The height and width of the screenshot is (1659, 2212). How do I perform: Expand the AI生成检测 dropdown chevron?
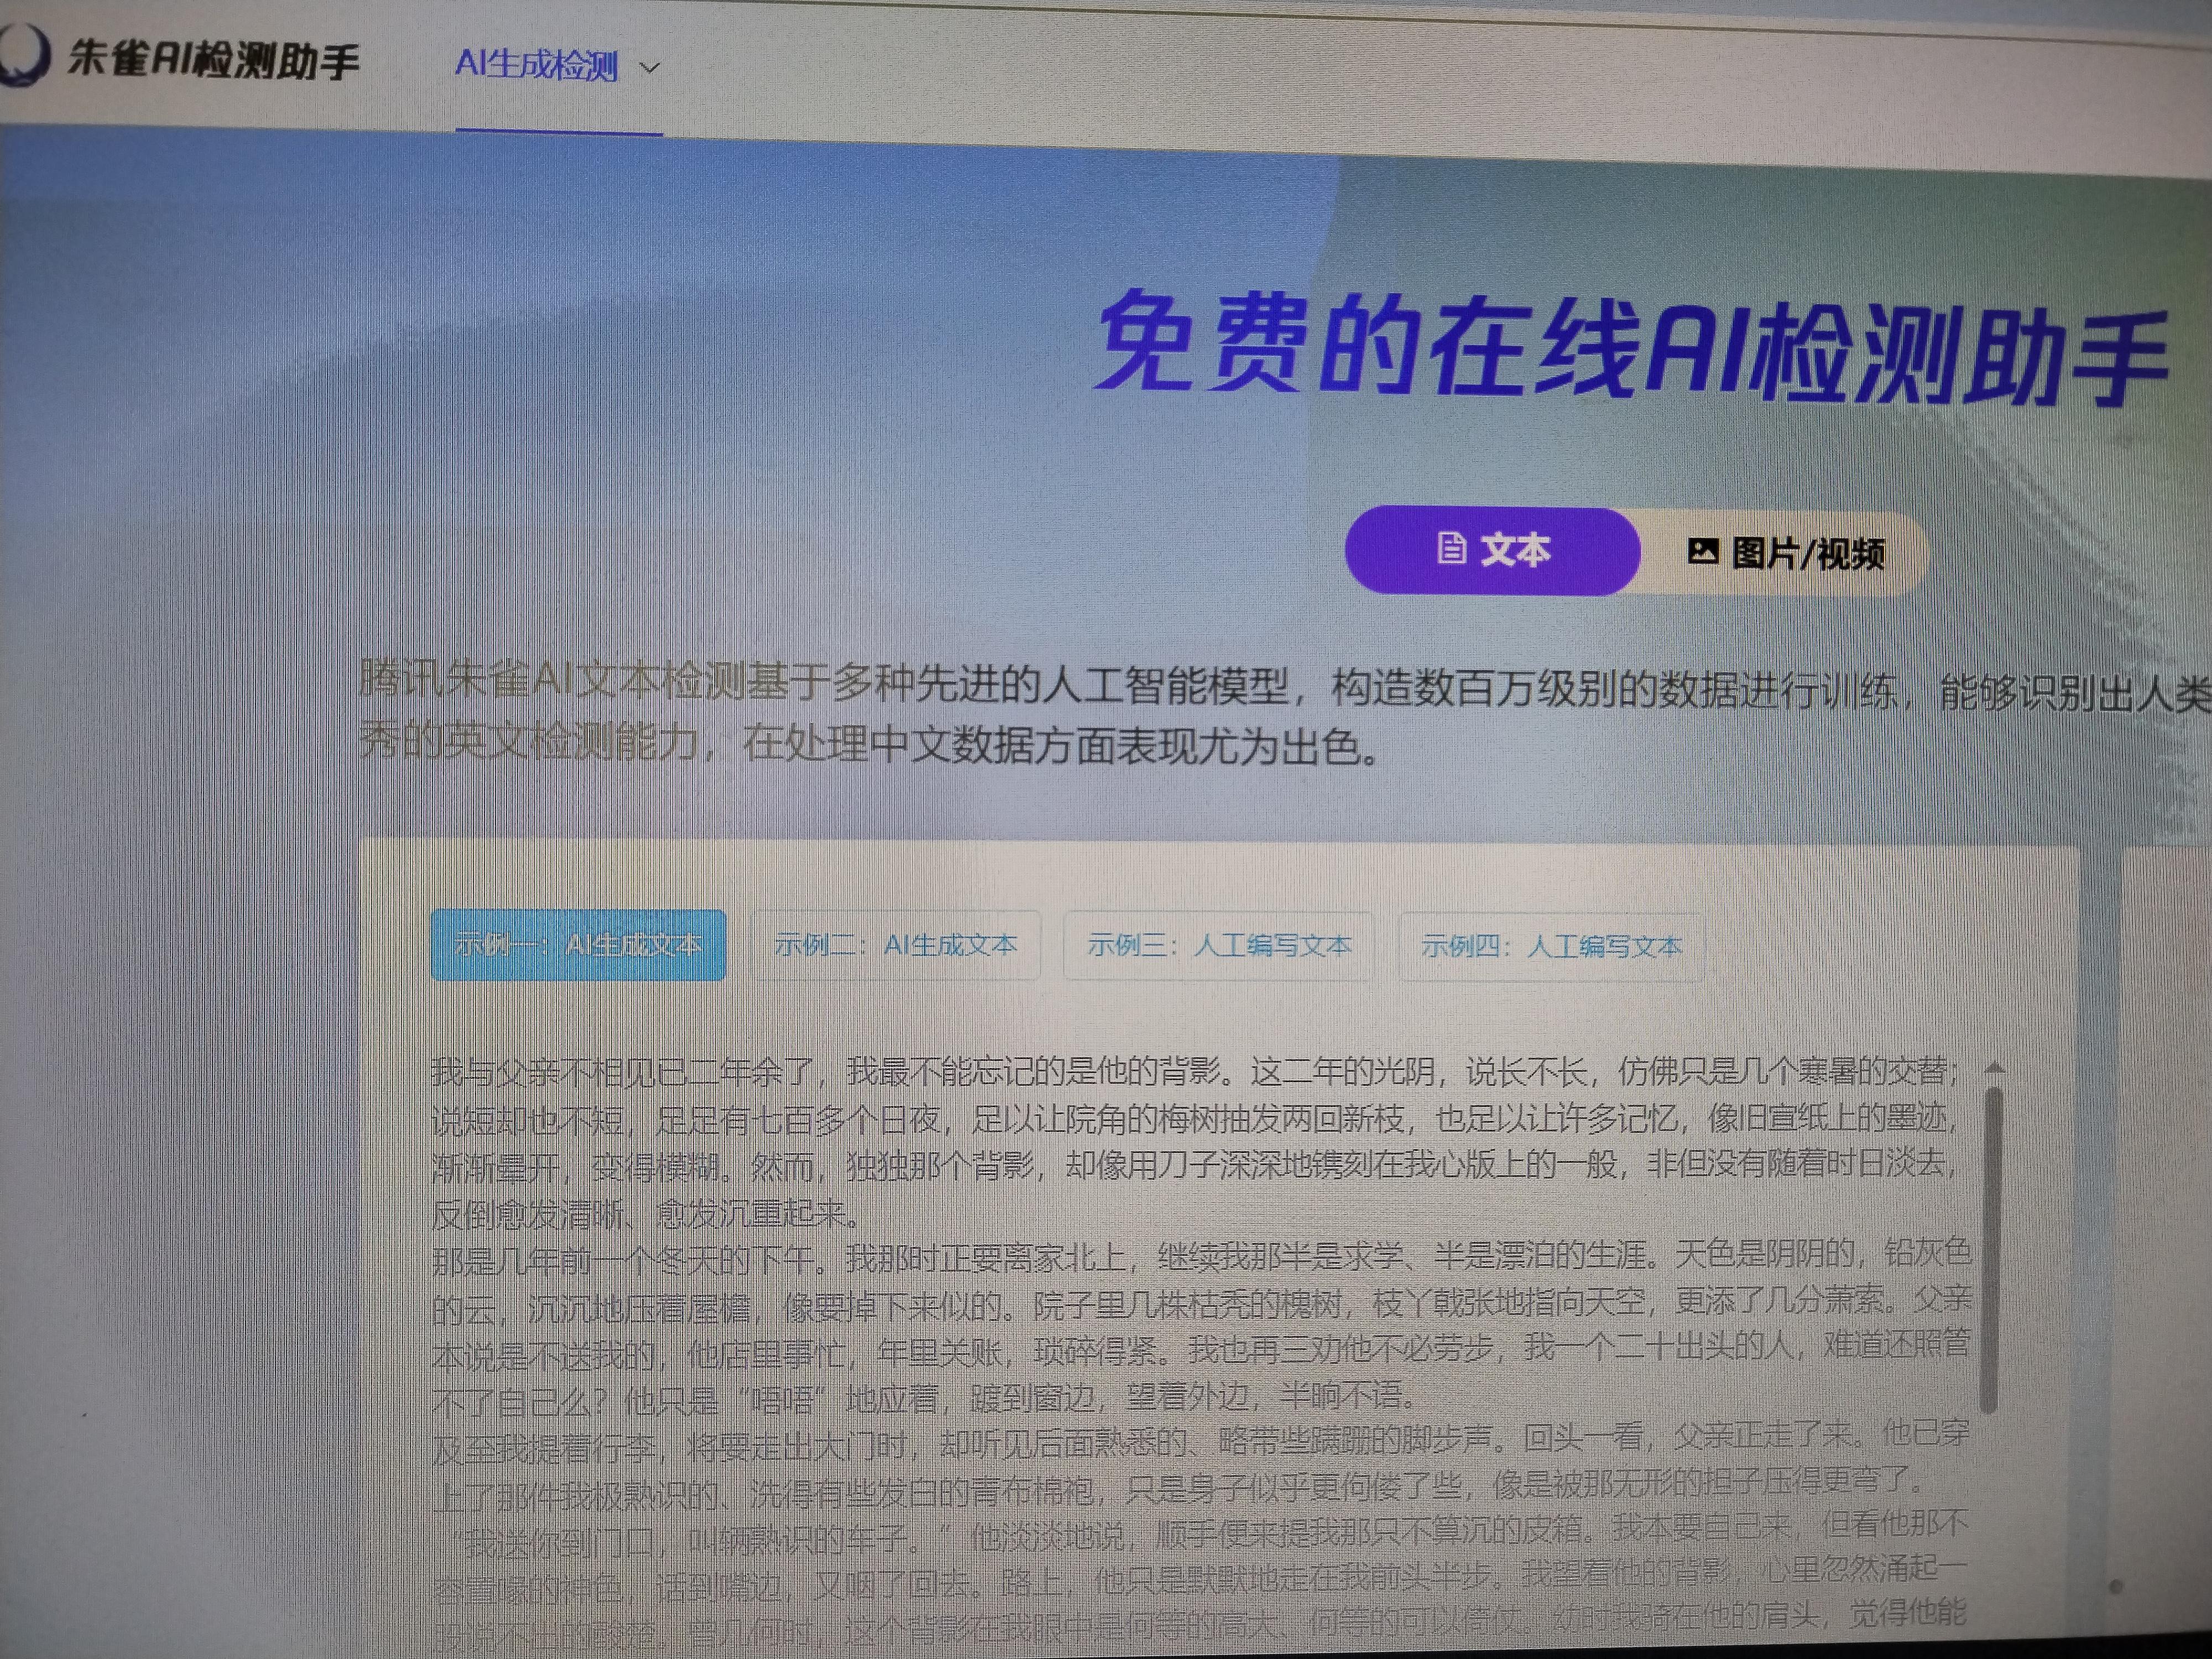point(650,68)
